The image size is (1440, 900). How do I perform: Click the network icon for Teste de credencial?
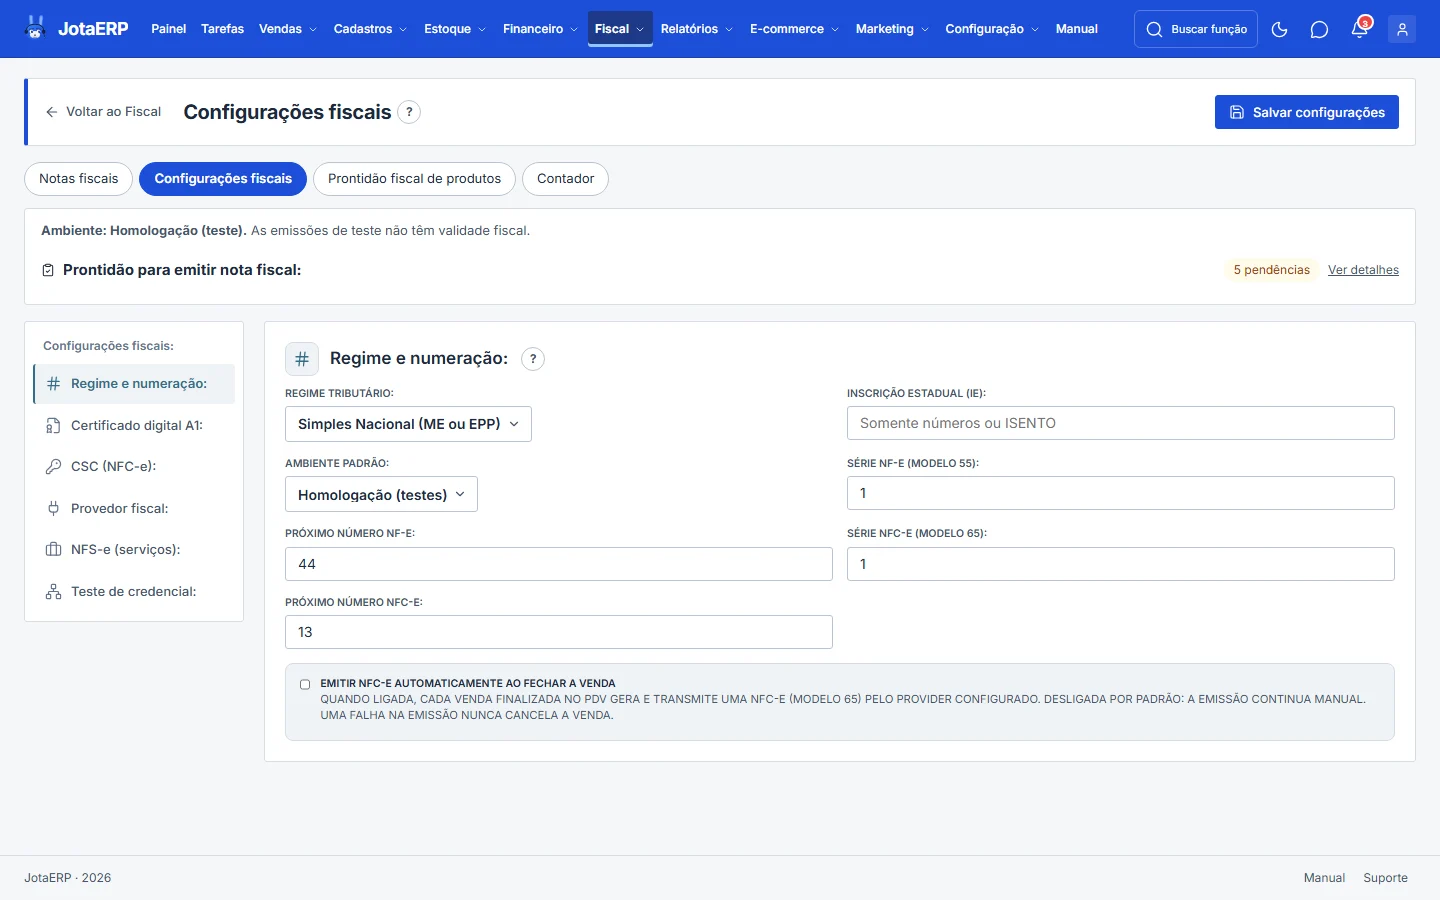pos(54,592)
